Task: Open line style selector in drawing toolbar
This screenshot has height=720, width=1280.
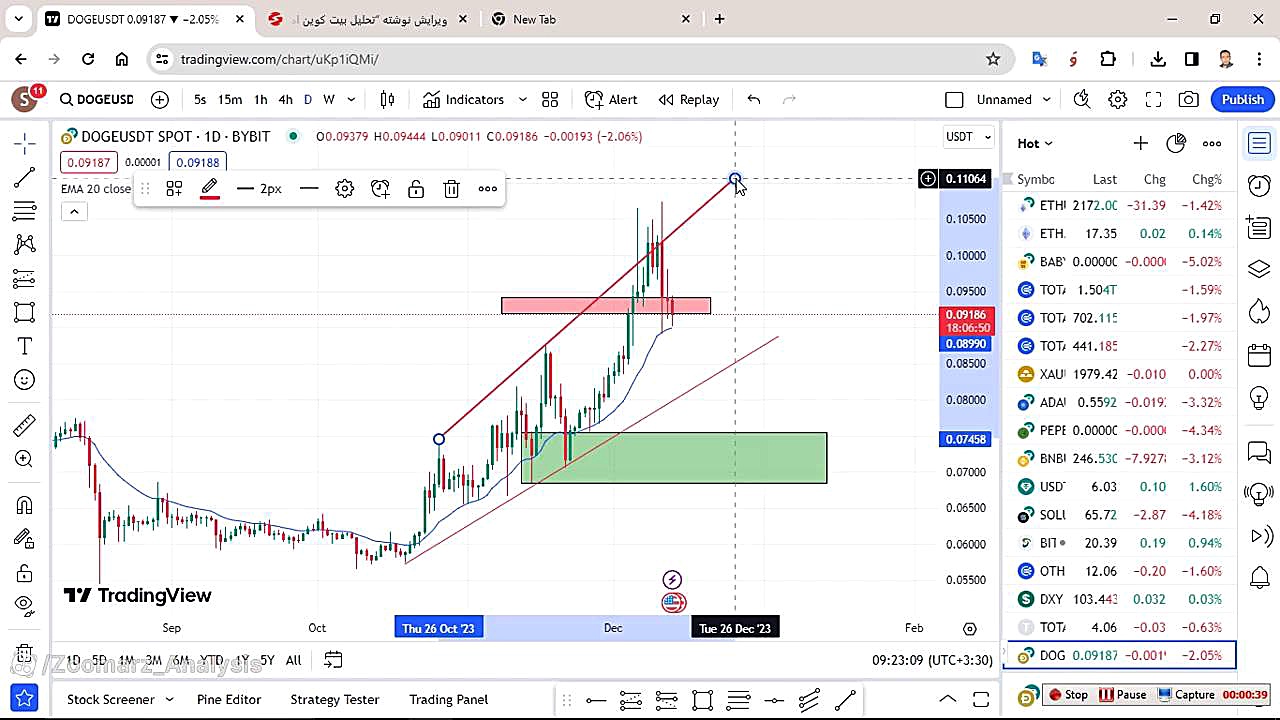Action: (309, 188)
